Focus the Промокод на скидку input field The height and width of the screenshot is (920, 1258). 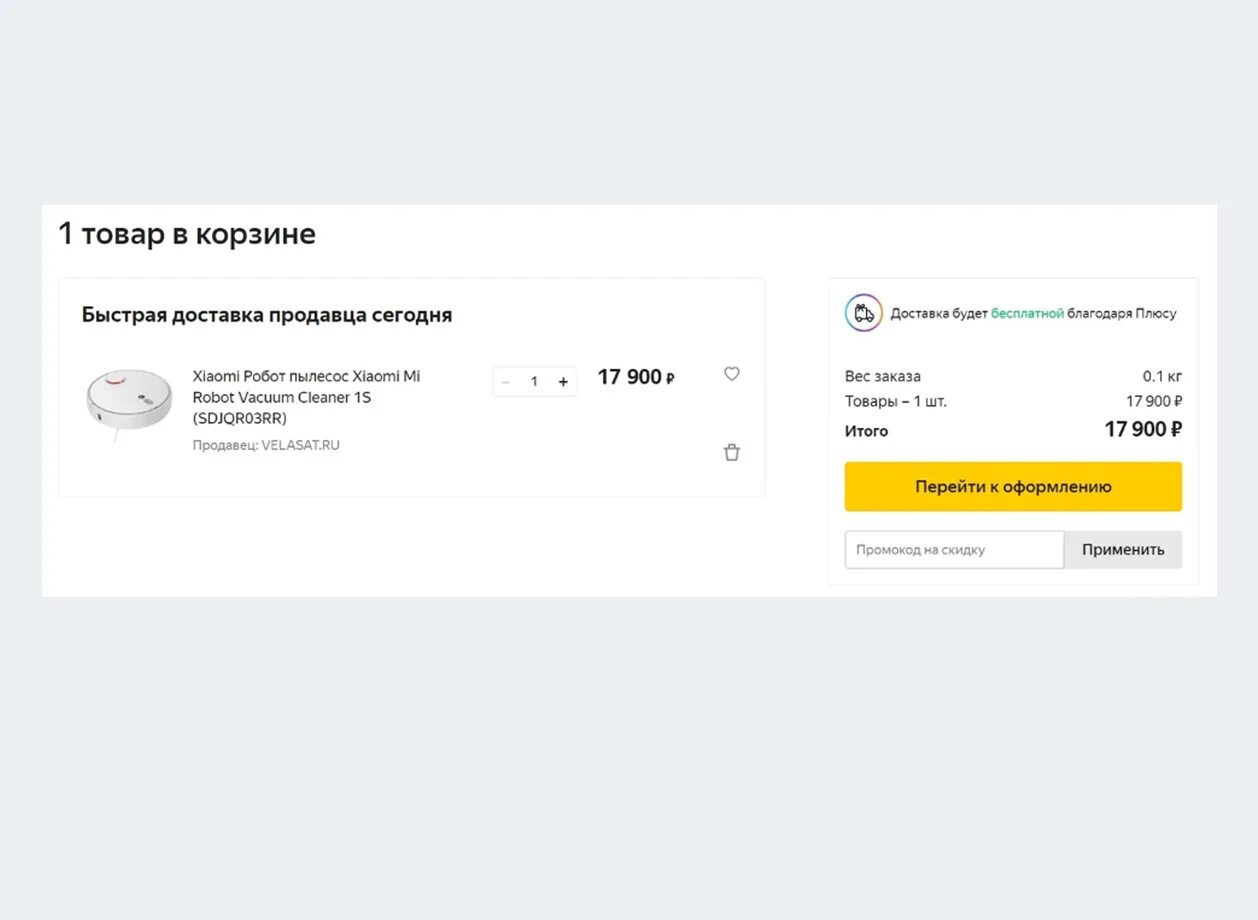[x=954, y=550]
